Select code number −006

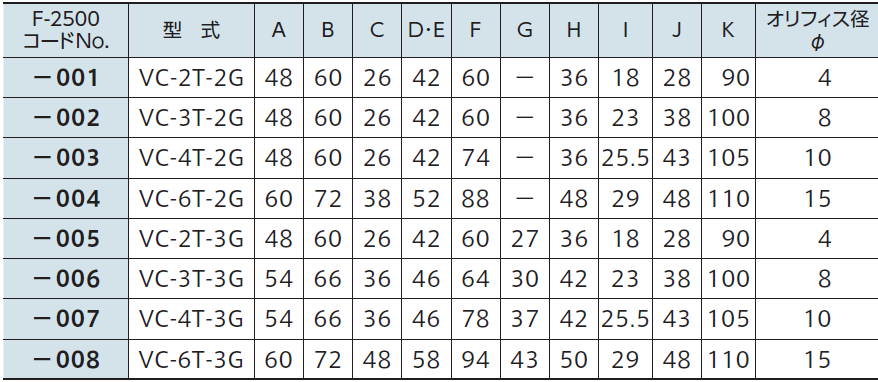pyautogui.click(x=66, y=279)
